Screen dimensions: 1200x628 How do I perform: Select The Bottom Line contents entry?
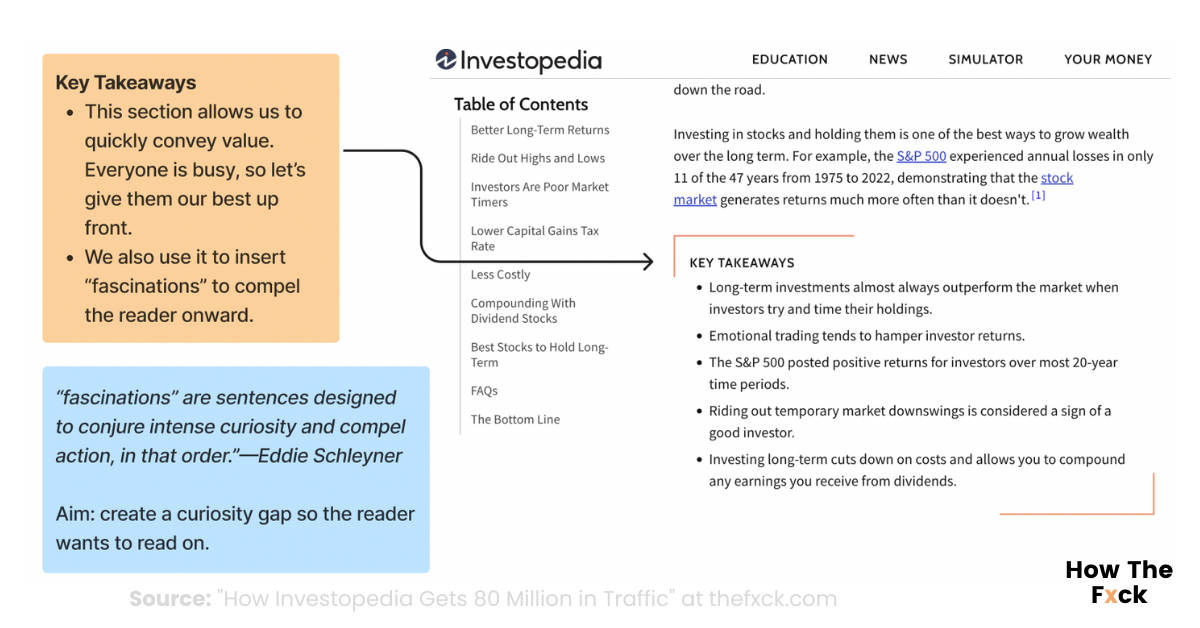(x=515, y=419)
